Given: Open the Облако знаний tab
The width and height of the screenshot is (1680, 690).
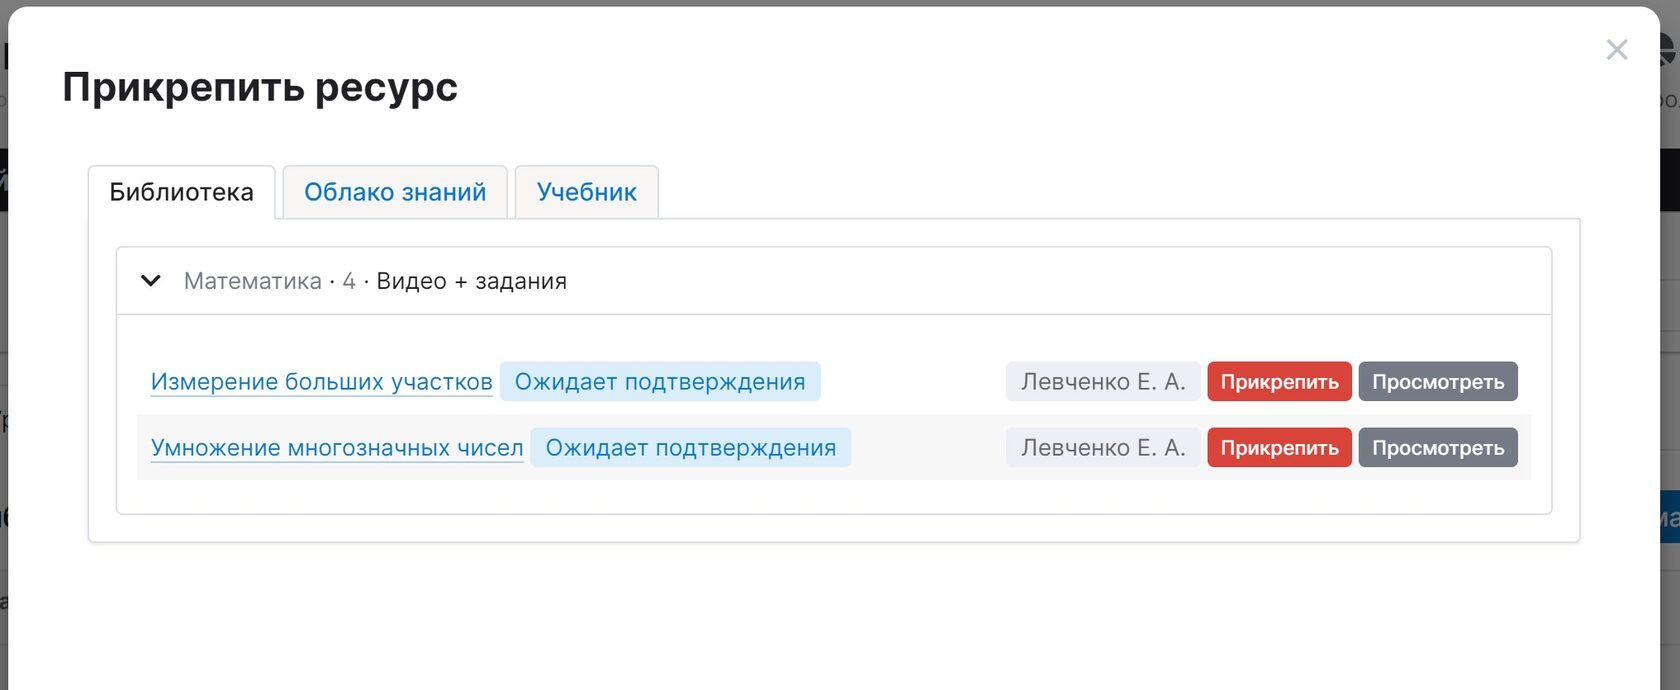Looking at the screenshot, I should 395,192.
